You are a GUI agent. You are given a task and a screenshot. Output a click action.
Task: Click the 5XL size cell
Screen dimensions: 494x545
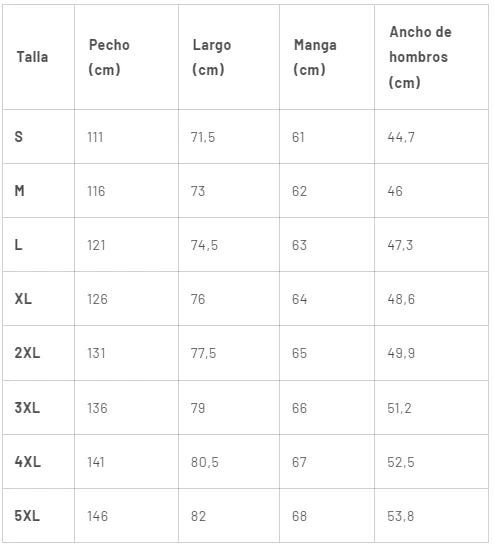[x=27, y=516]
